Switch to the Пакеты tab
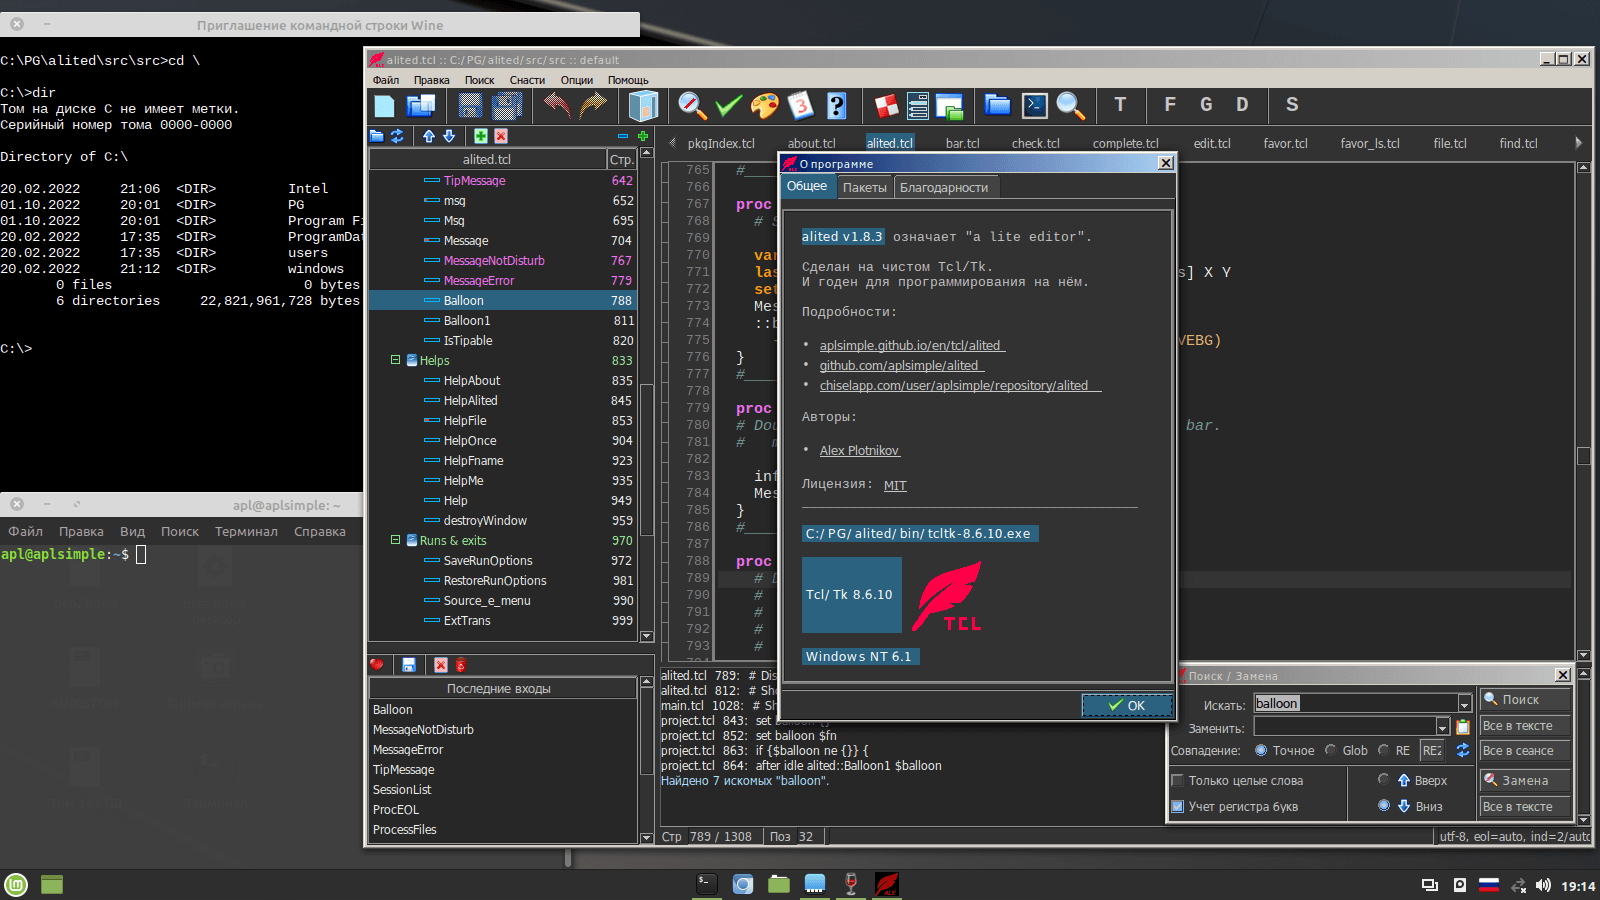This screenshot has height=900, width=1600. tap(864, 187)
